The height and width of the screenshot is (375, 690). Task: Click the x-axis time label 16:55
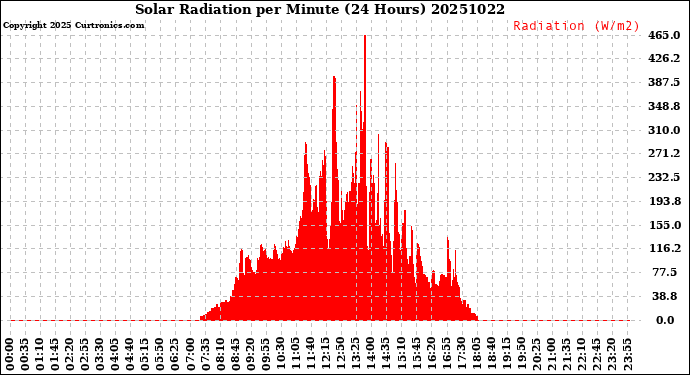click(447, 355)
